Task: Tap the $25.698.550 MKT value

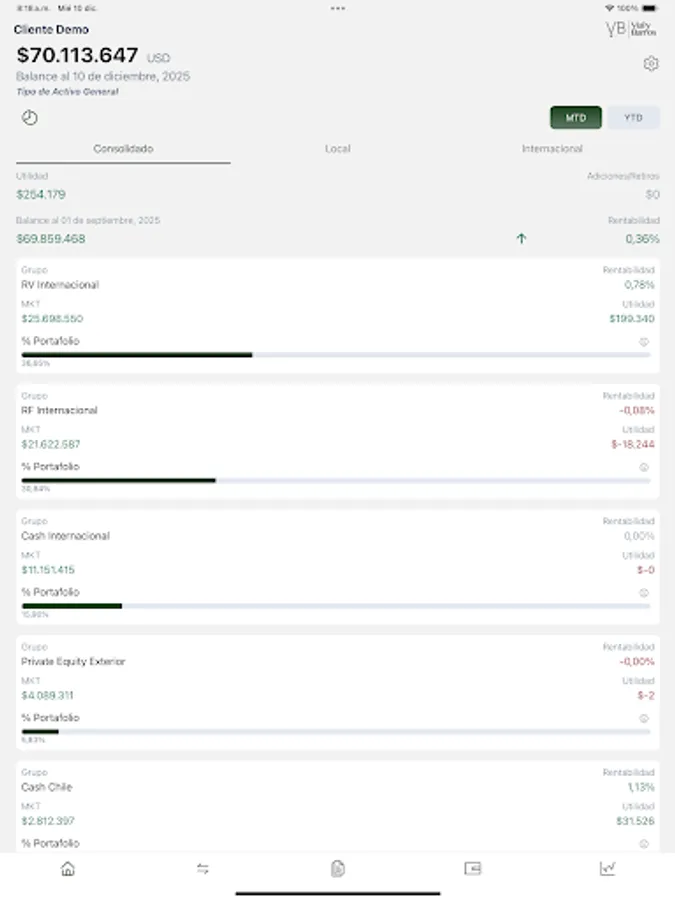Action: (52, 319)
